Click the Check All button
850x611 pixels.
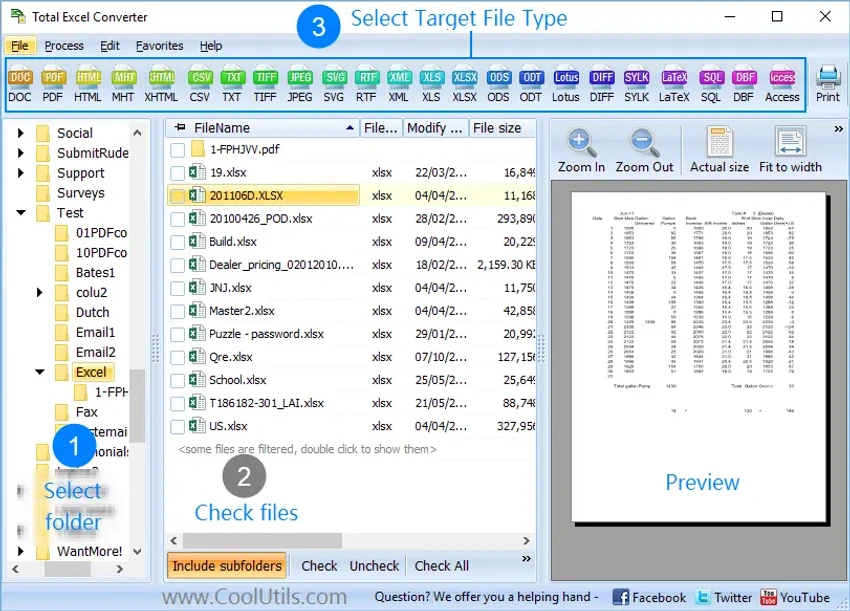pos(442,566)
